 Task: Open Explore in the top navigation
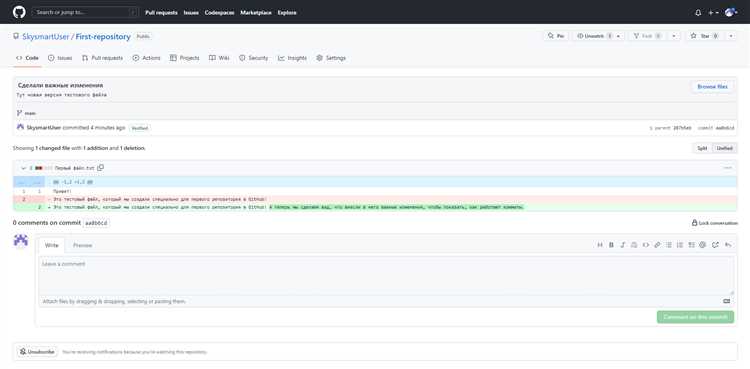(x=287, y=12)
